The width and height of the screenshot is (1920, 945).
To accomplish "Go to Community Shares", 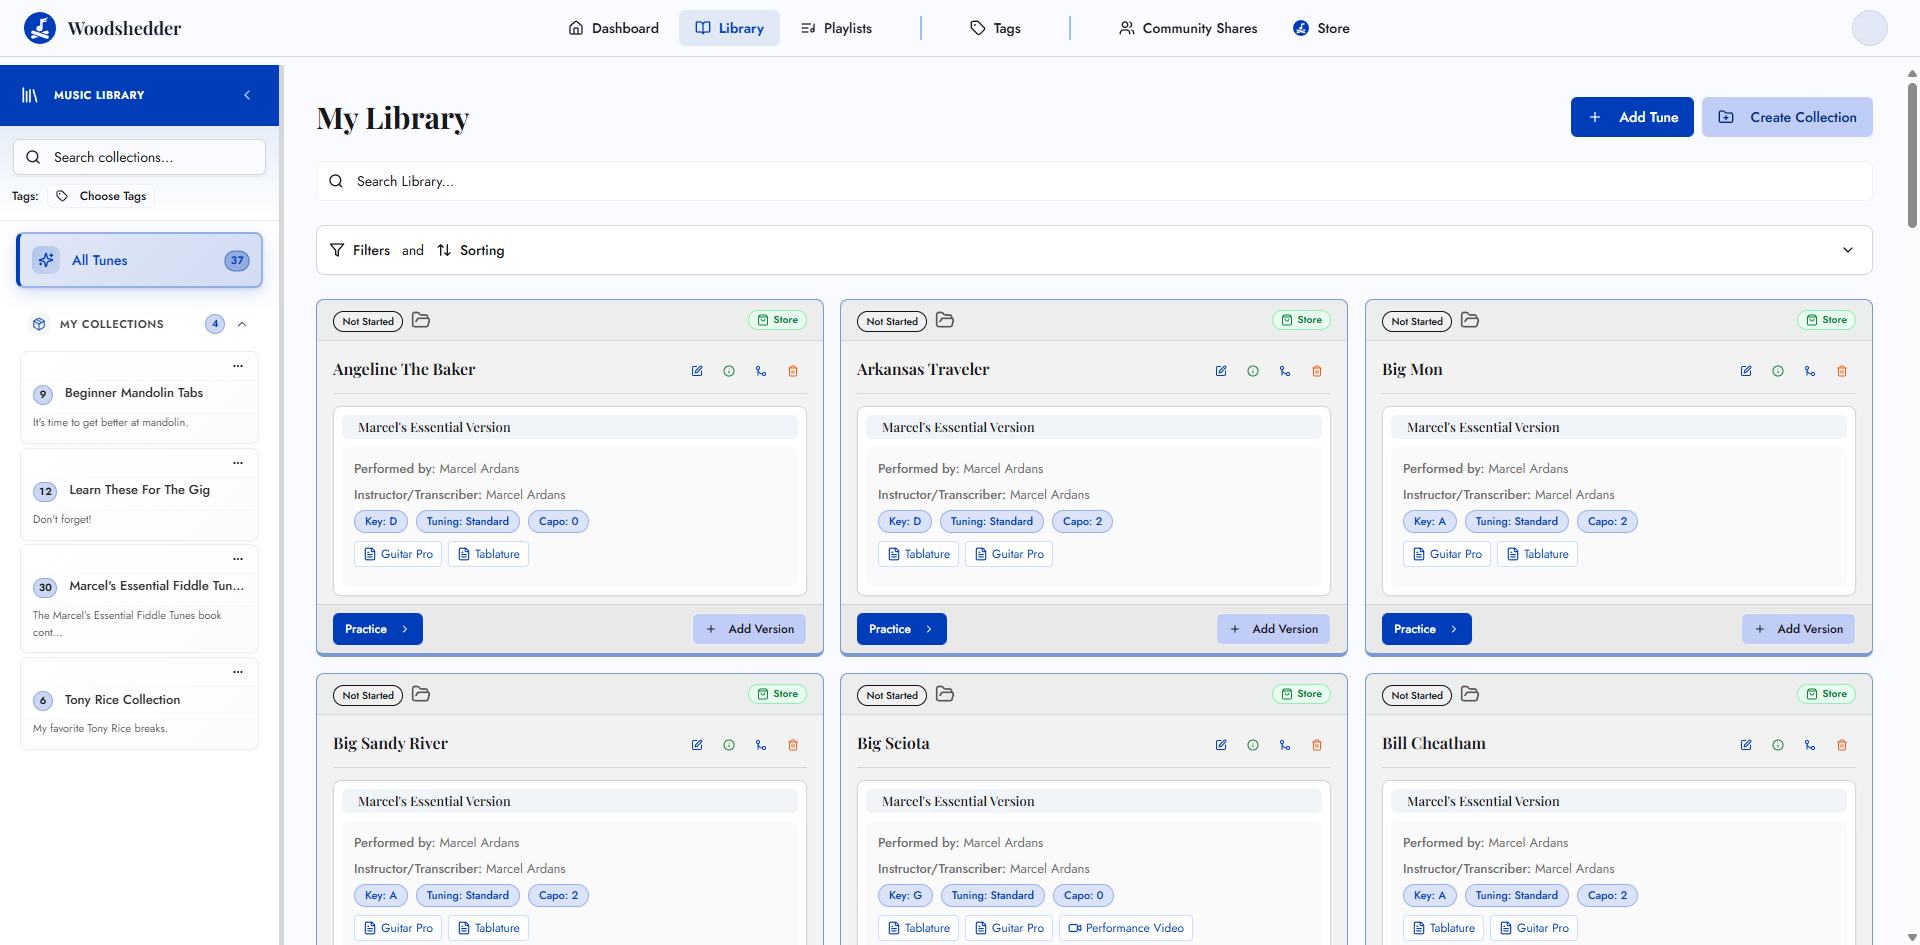I will point(1188,28).
